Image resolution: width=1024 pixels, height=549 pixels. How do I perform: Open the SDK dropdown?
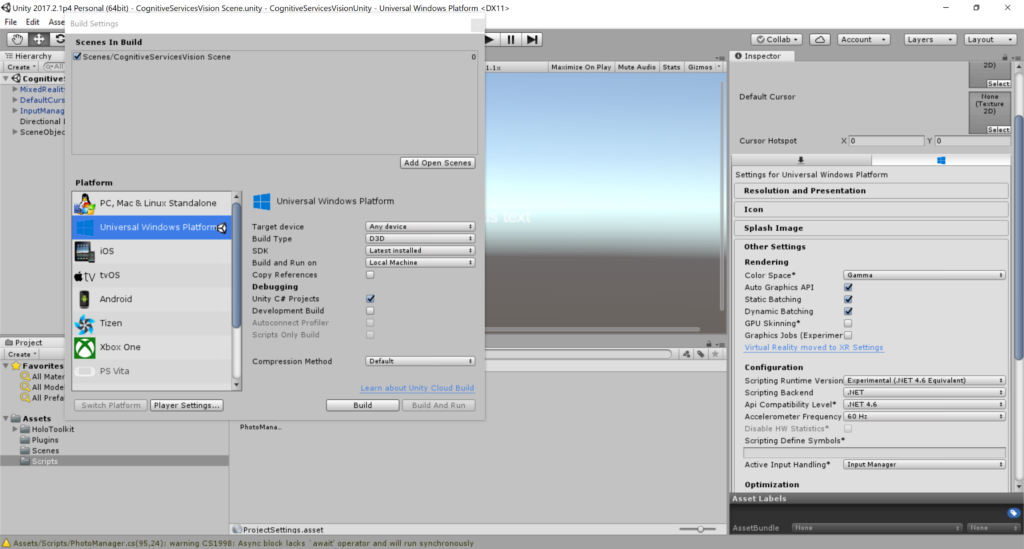(420, 251)
